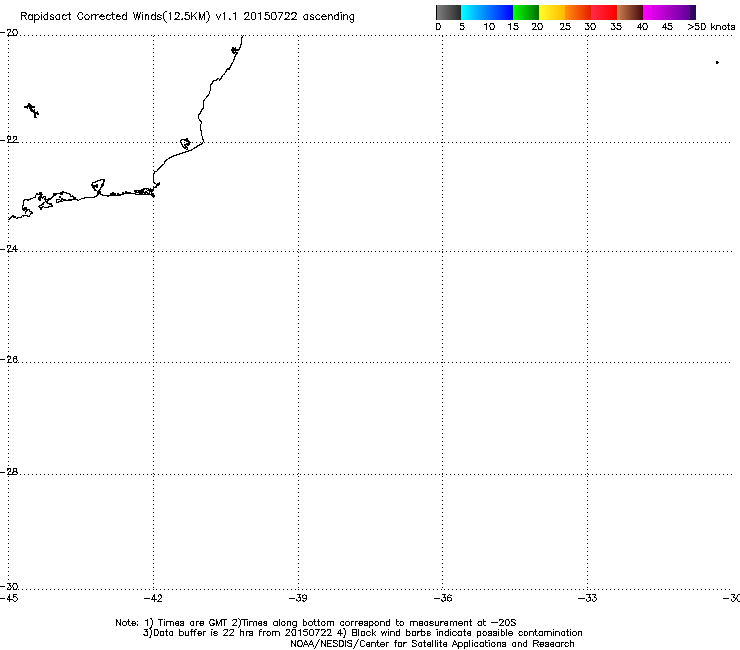Click the longitude axis label '-39'
The image size is (740, 650).
point(298,599)
